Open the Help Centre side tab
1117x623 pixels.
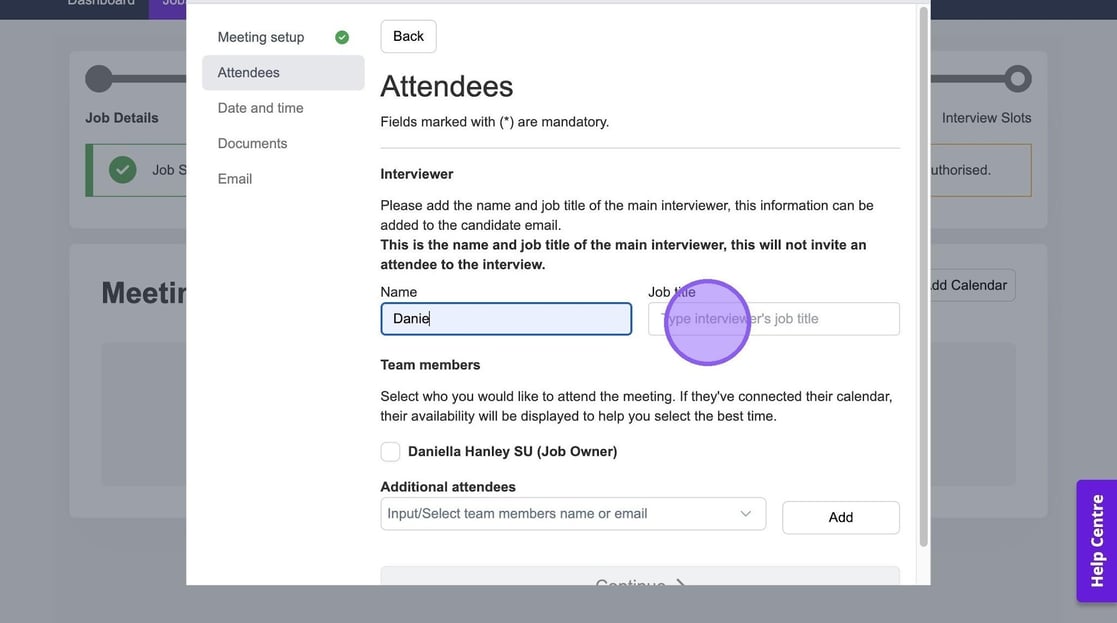click(1096, 541)
